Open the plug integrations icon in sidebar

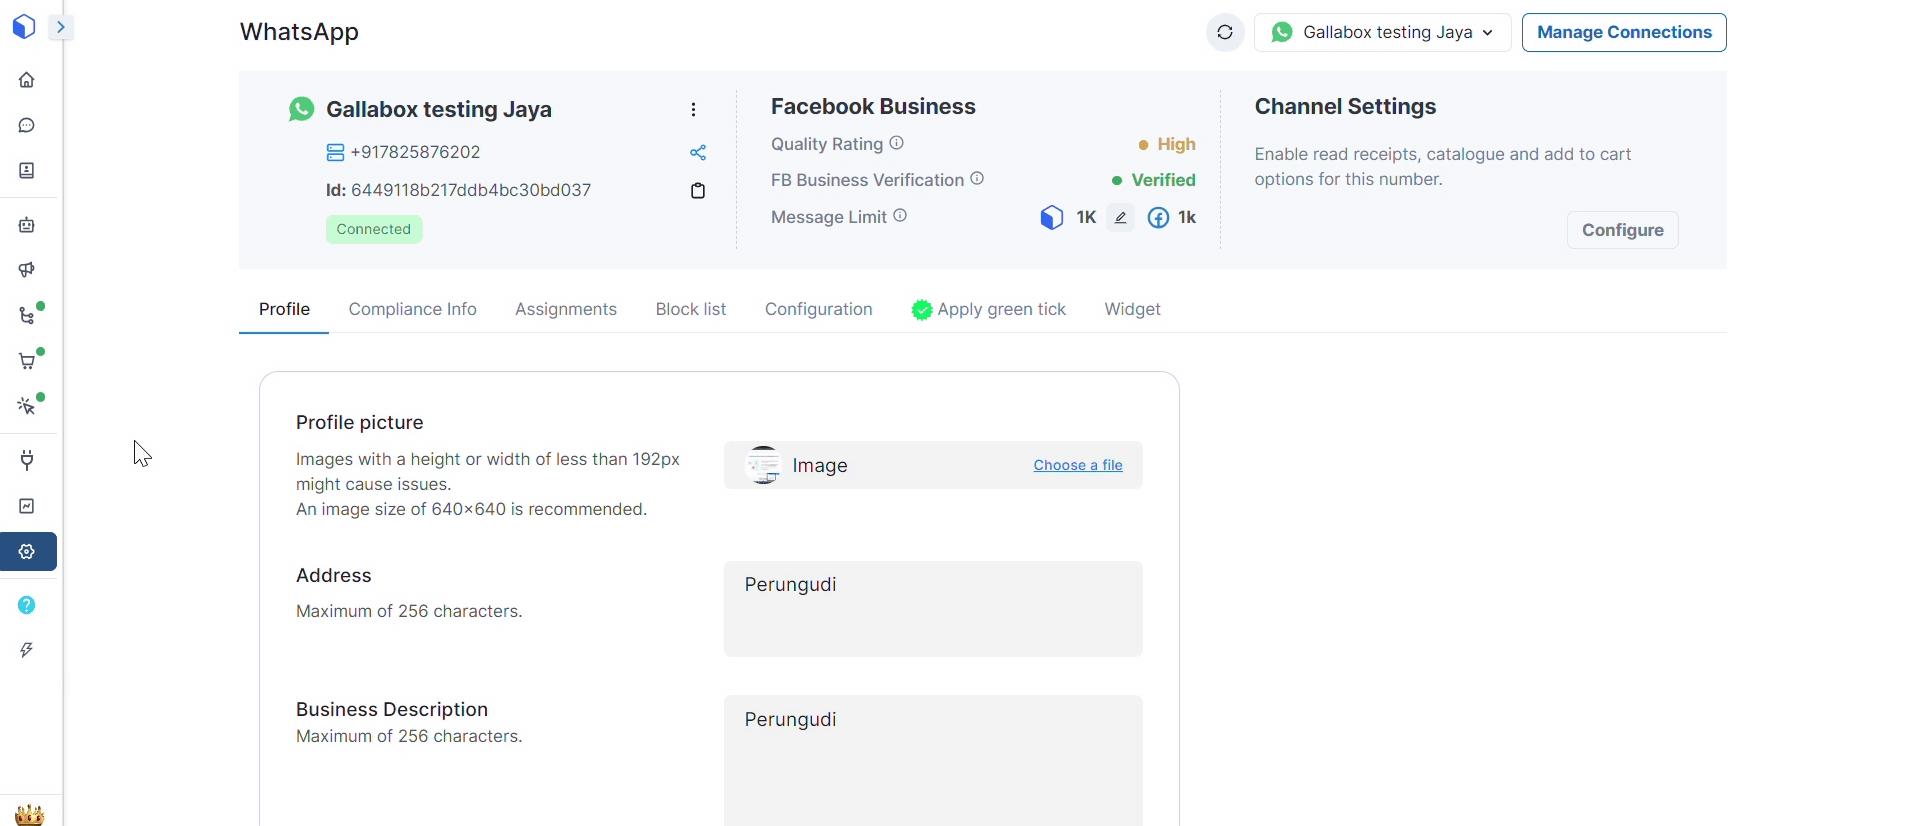click(x=27, y=460)
